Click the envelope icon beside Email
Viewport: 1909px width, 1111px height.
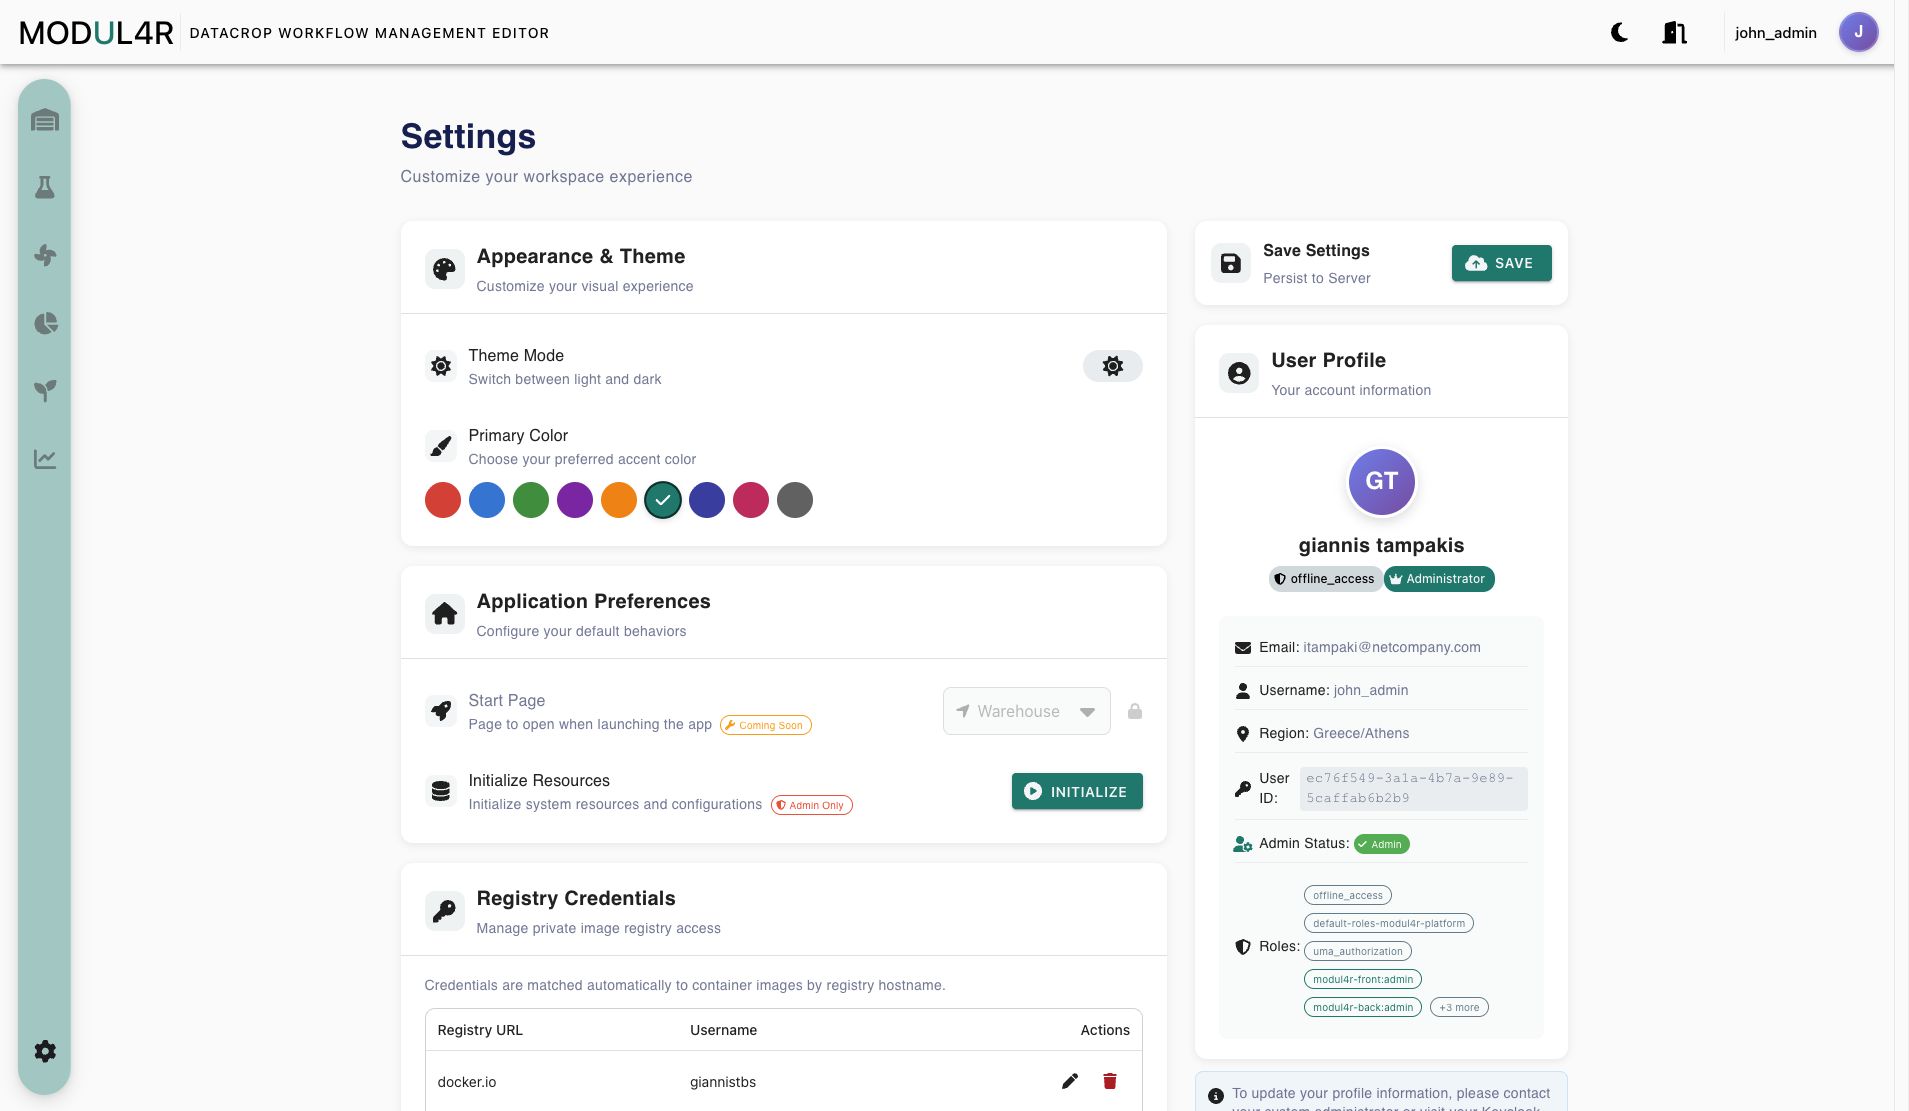pyautogui.click(x=1243, y=648)
